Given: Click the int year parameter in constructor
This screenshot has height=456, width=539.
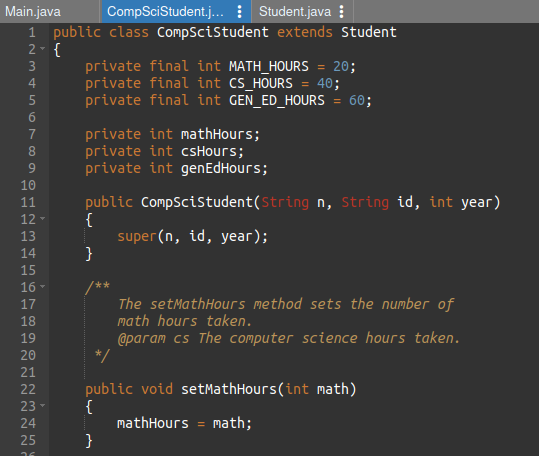Looking at the screenshot, I should tap(461, 202).
